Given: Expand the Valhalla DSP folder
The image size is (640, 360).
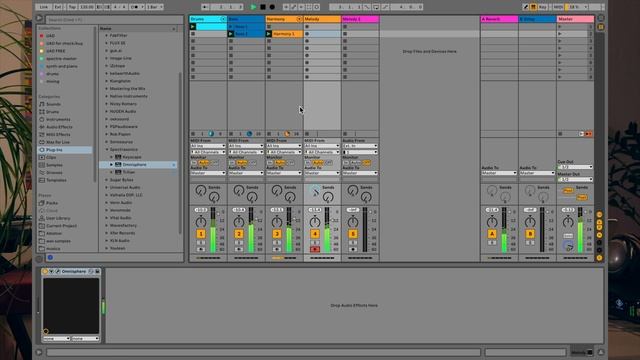Looking at the screenshot, I should click(x=107, y=195).
